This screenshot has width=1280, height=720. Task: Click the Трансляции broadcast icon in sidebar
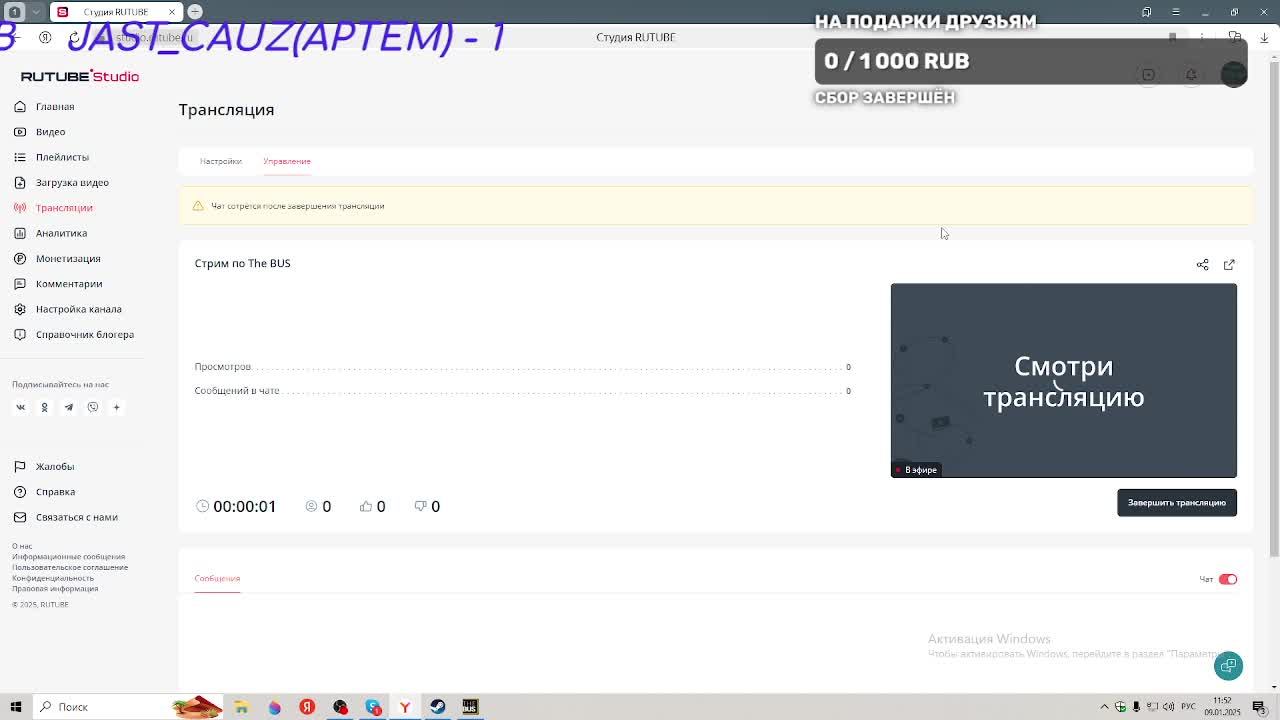coord(19,208)
